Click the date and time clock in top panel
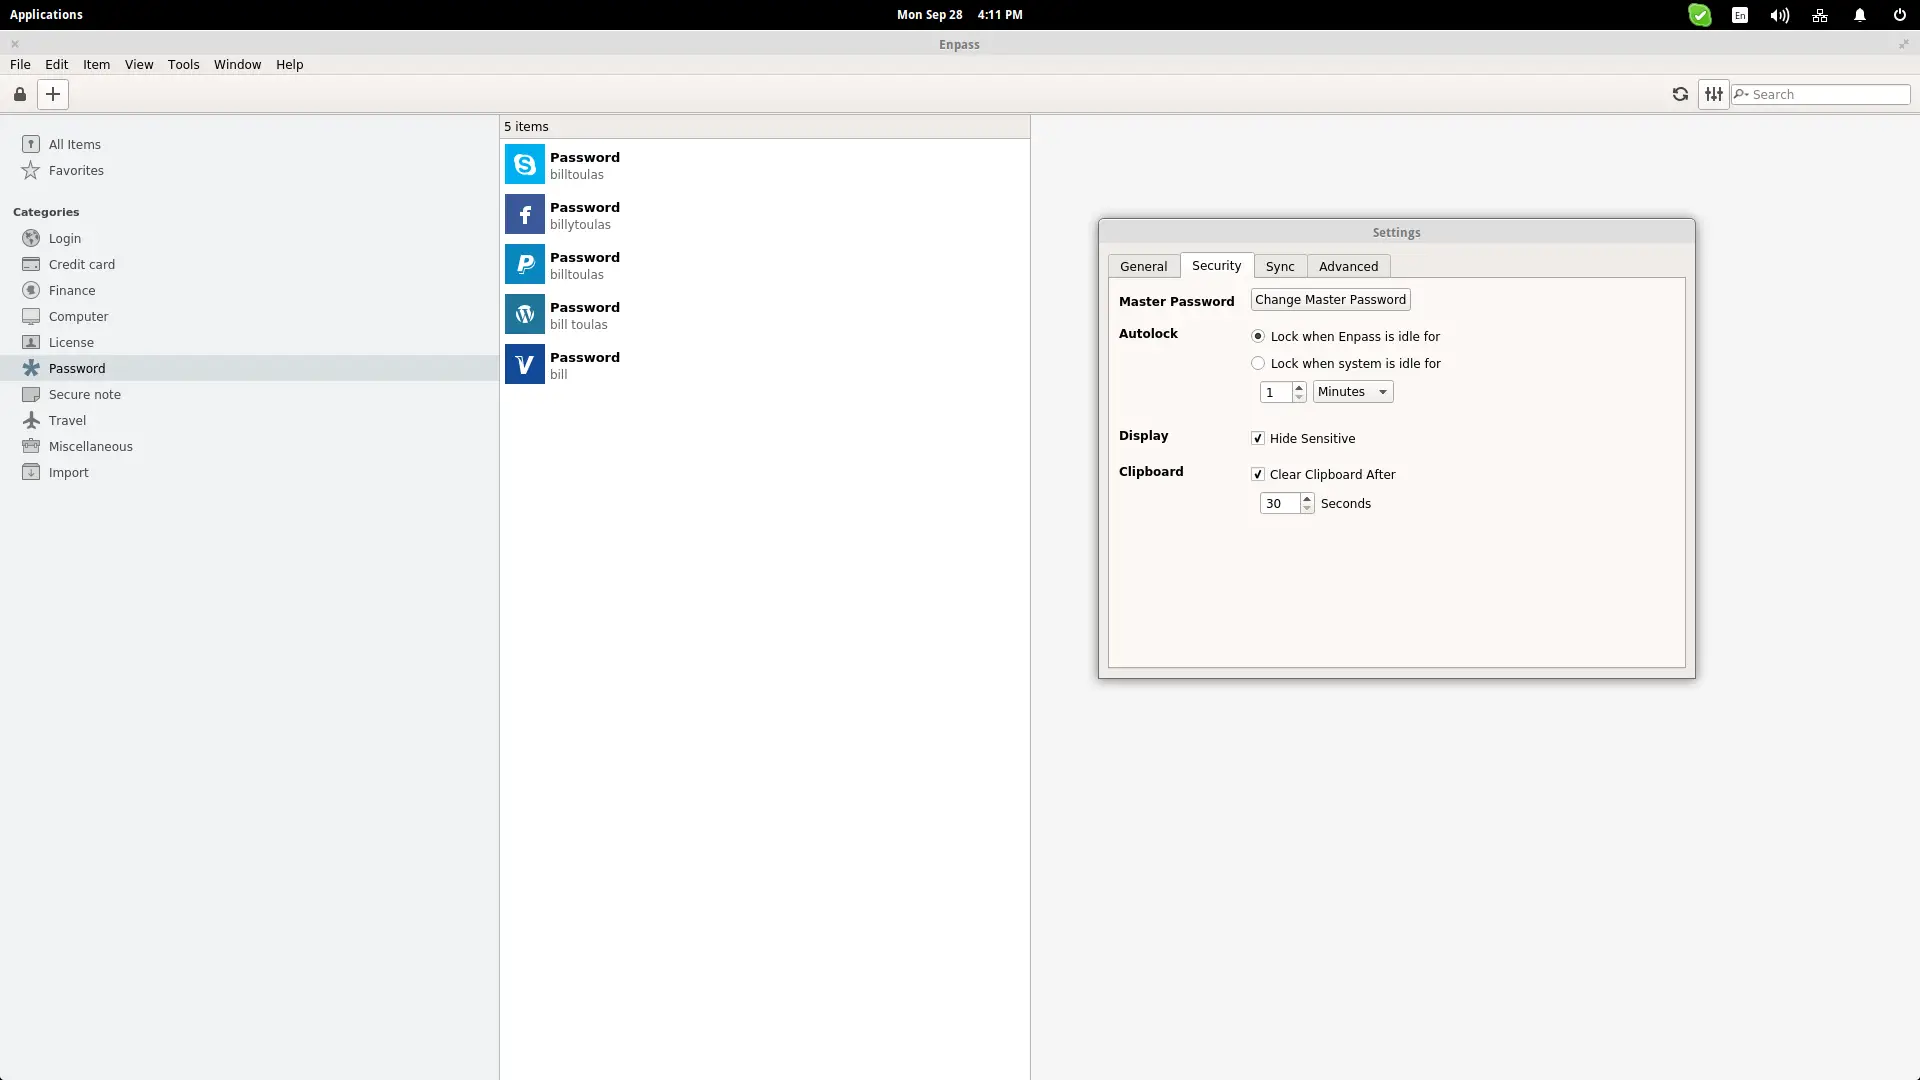The width and height of the screenshot is (1920, 1080). tap(959, 15)
